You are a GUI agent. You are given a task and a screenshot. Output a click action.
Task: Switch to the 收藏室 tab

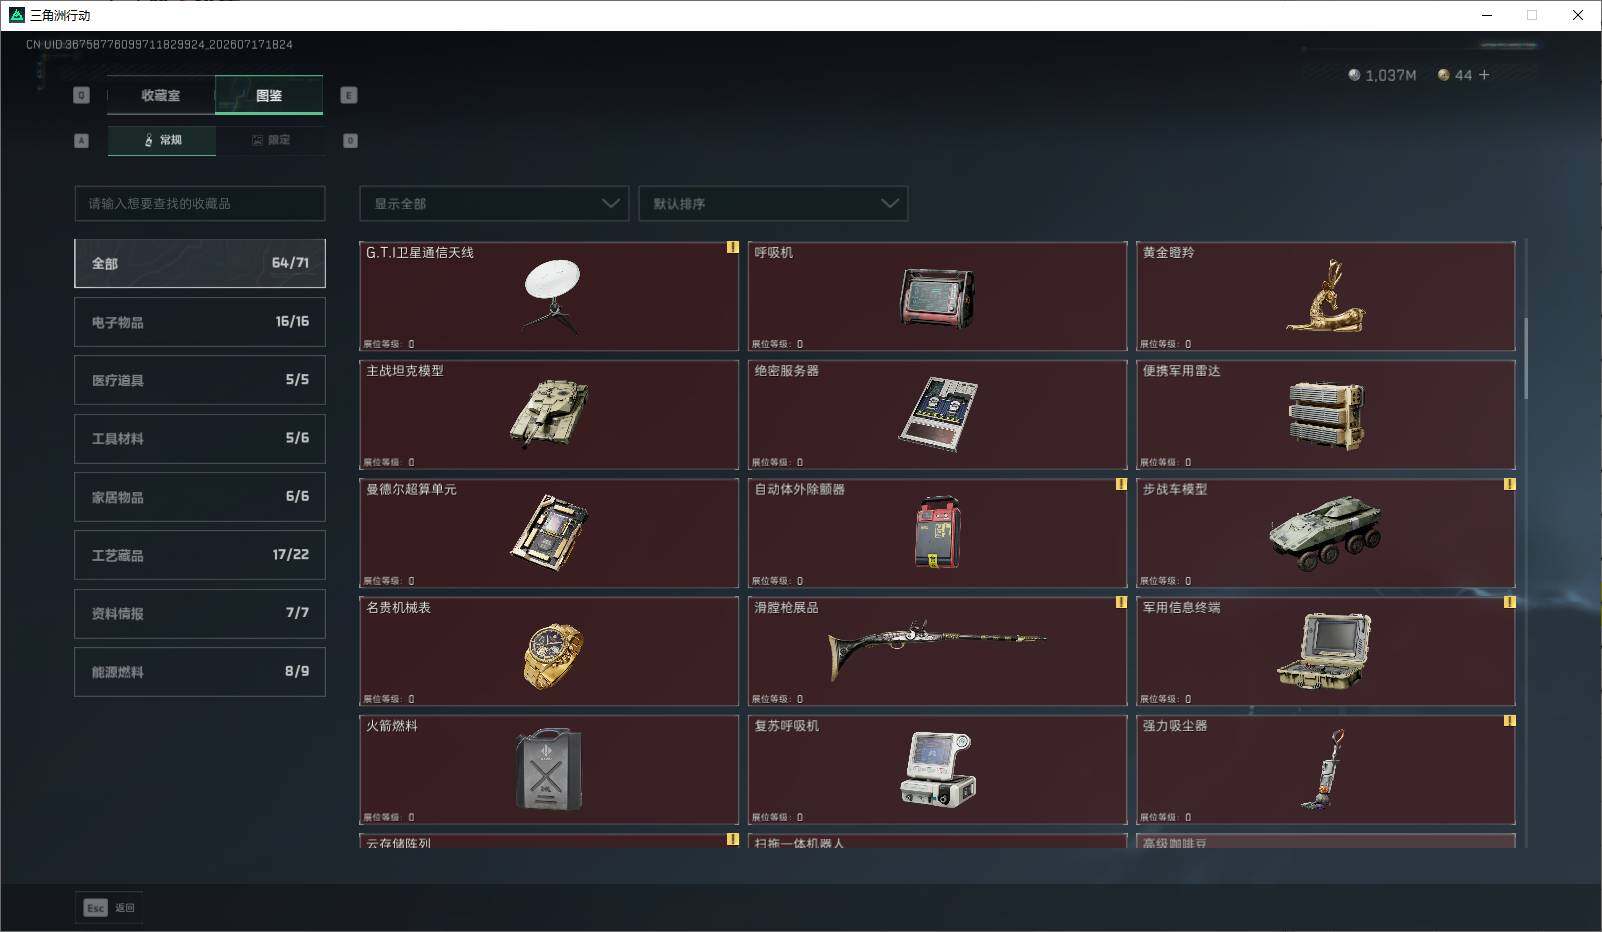[161, 95]
